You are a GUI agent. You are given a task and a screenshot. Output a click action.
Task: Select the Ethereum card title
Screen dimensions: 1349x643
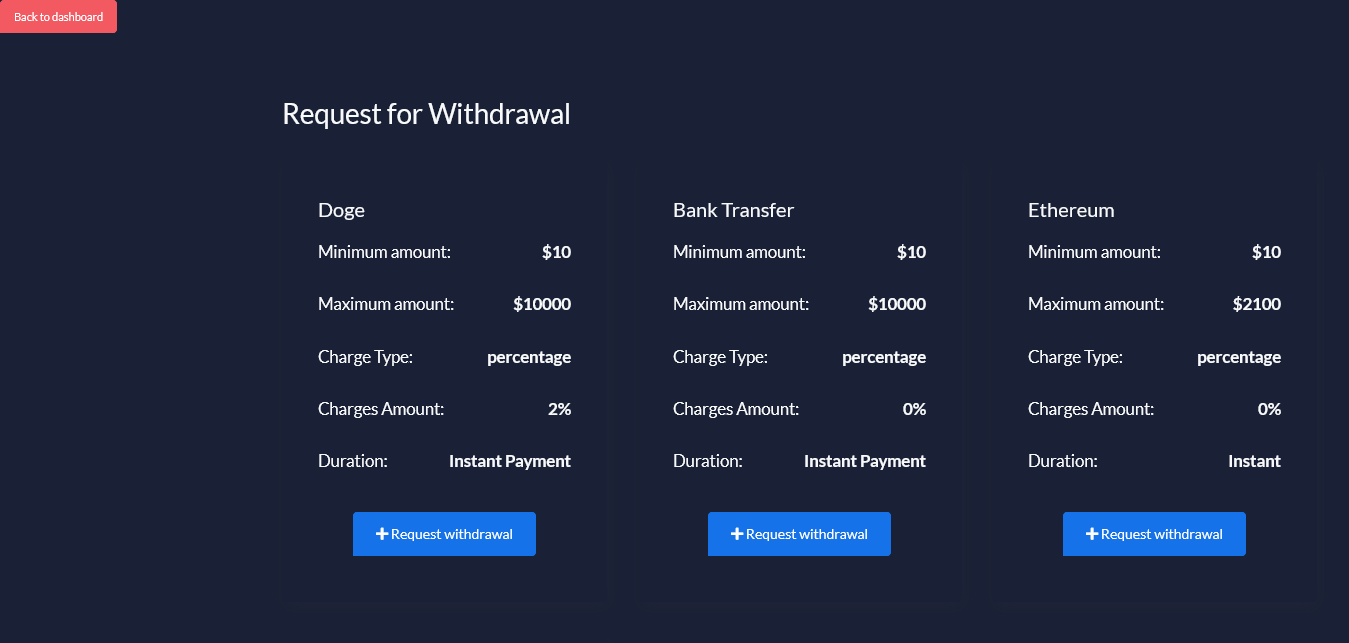[1071, 210]
